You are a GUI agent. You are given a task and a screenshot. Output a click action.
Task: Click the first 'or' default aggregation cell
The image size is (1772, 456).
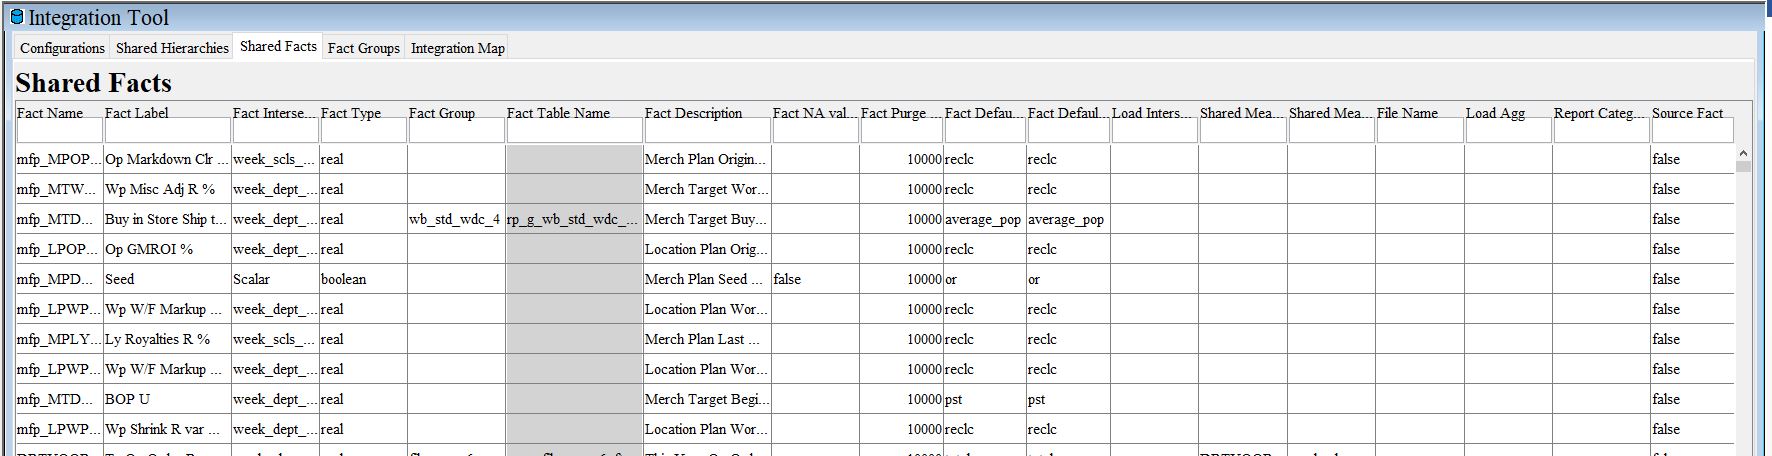[984, 279]
